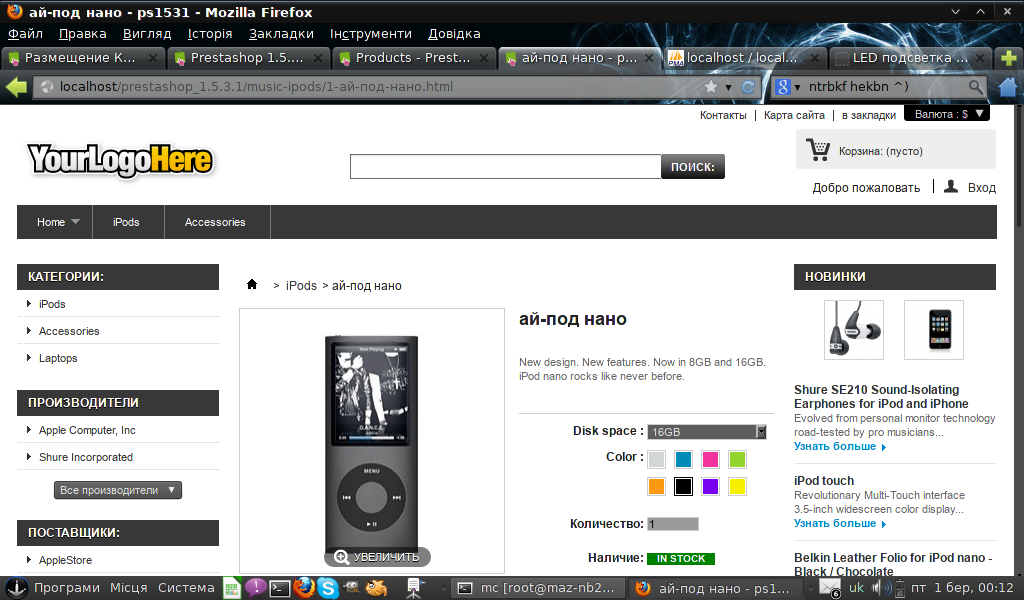Click the YourLogoHere logo
The image size is (1024, 600).
(120, 160)
